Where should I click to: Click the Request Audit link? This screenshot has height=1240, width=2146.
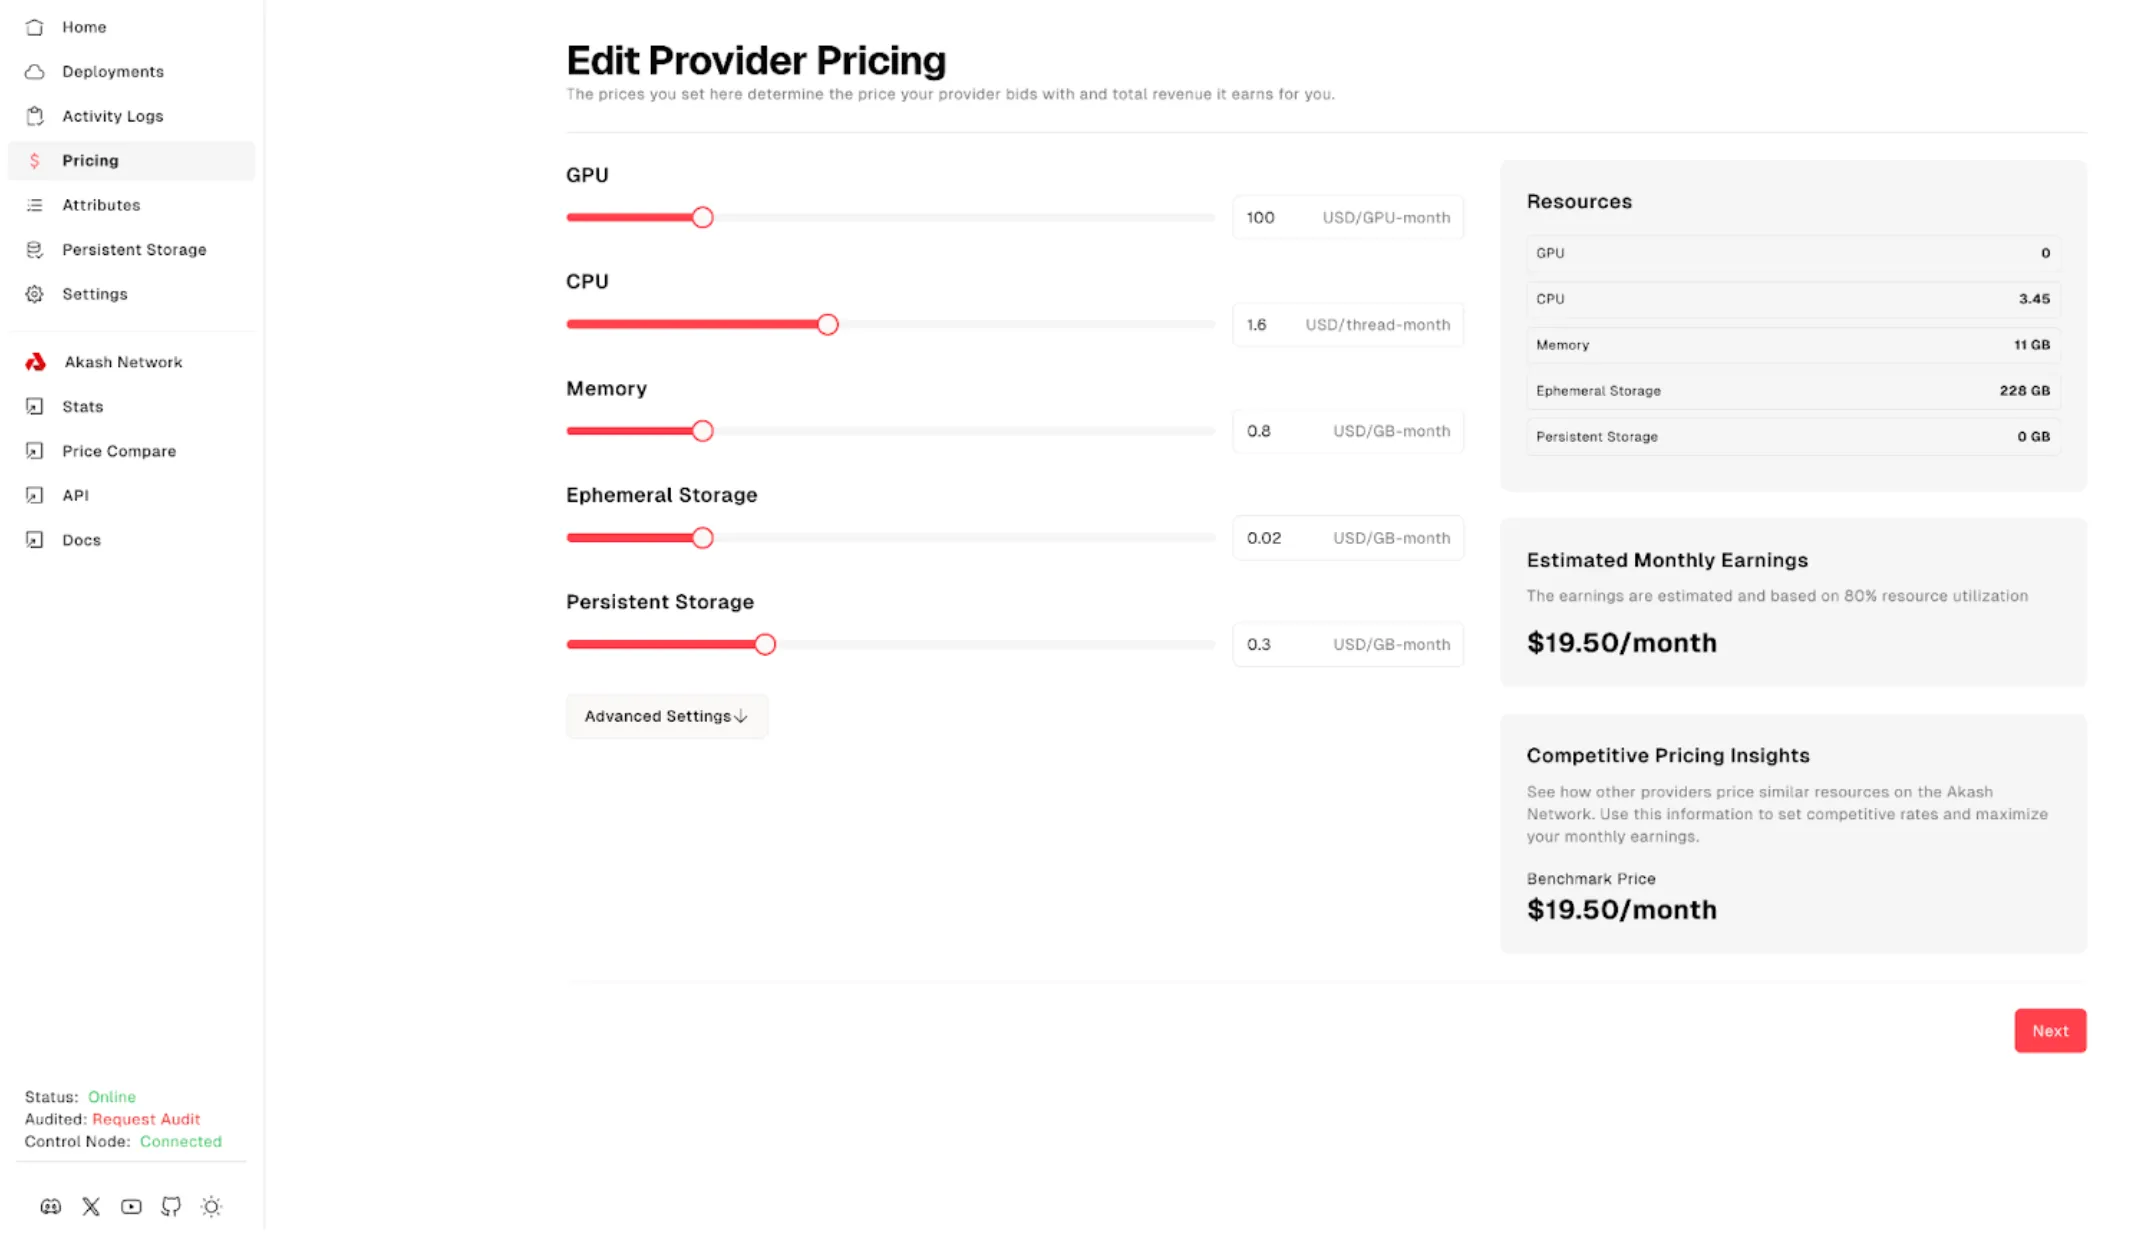[146, 1119]
